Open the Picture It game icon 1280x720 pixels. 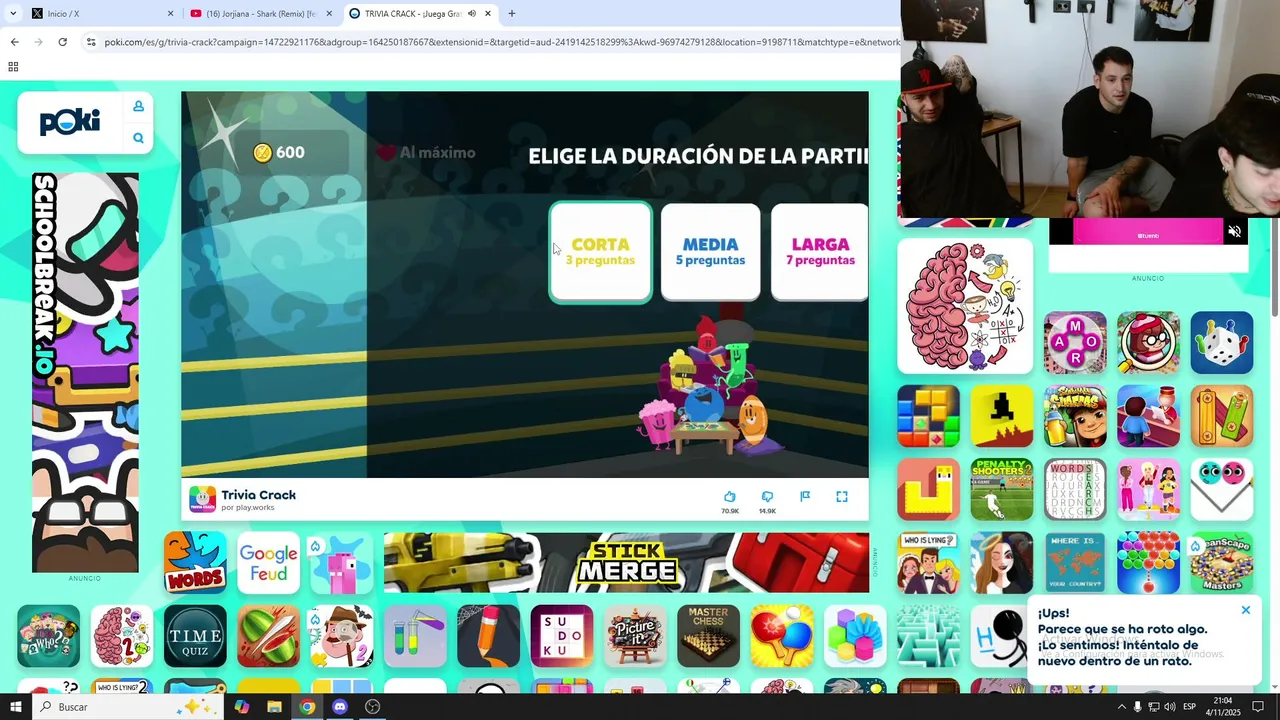(x=635, y=636)
